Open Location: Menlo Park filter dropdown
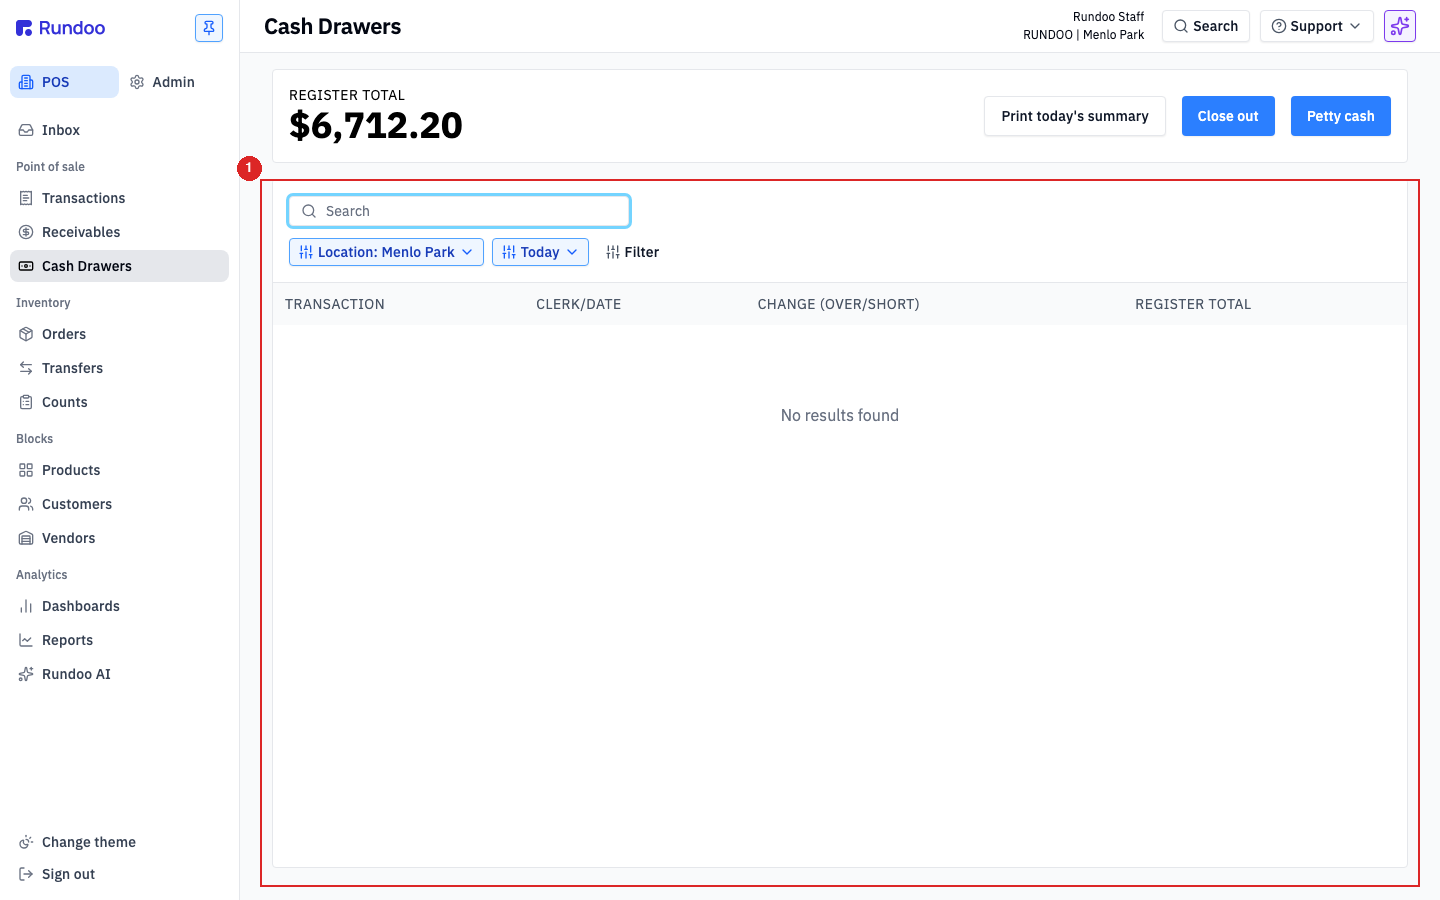 tap(386, 252)
